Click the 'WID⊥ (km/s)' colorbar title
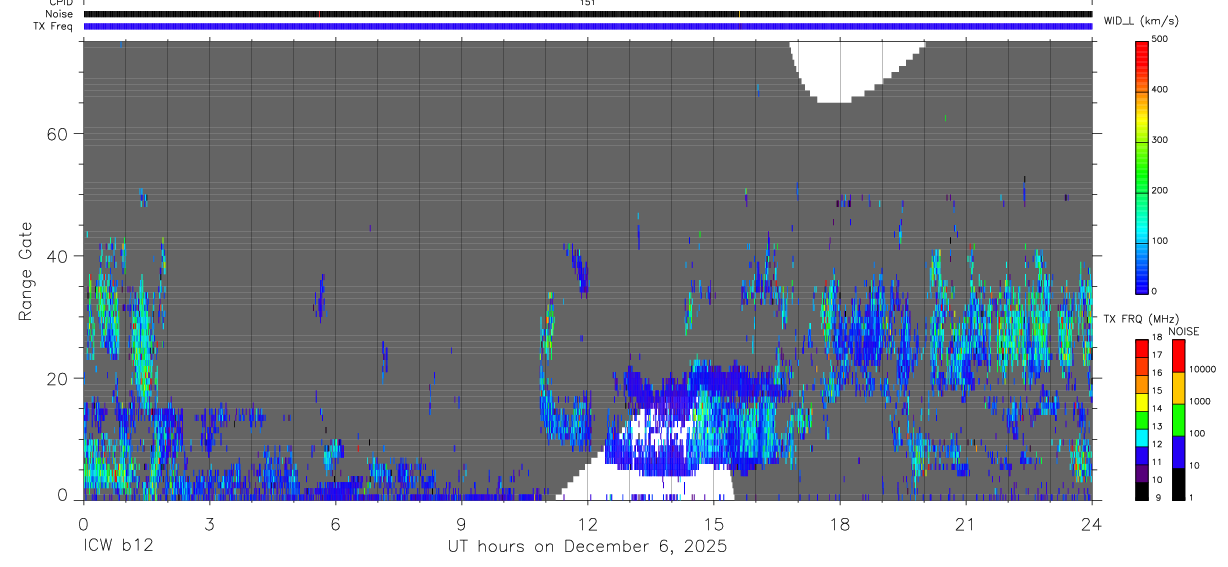This screenshot has width=1228, height=567. [1140, 20]
